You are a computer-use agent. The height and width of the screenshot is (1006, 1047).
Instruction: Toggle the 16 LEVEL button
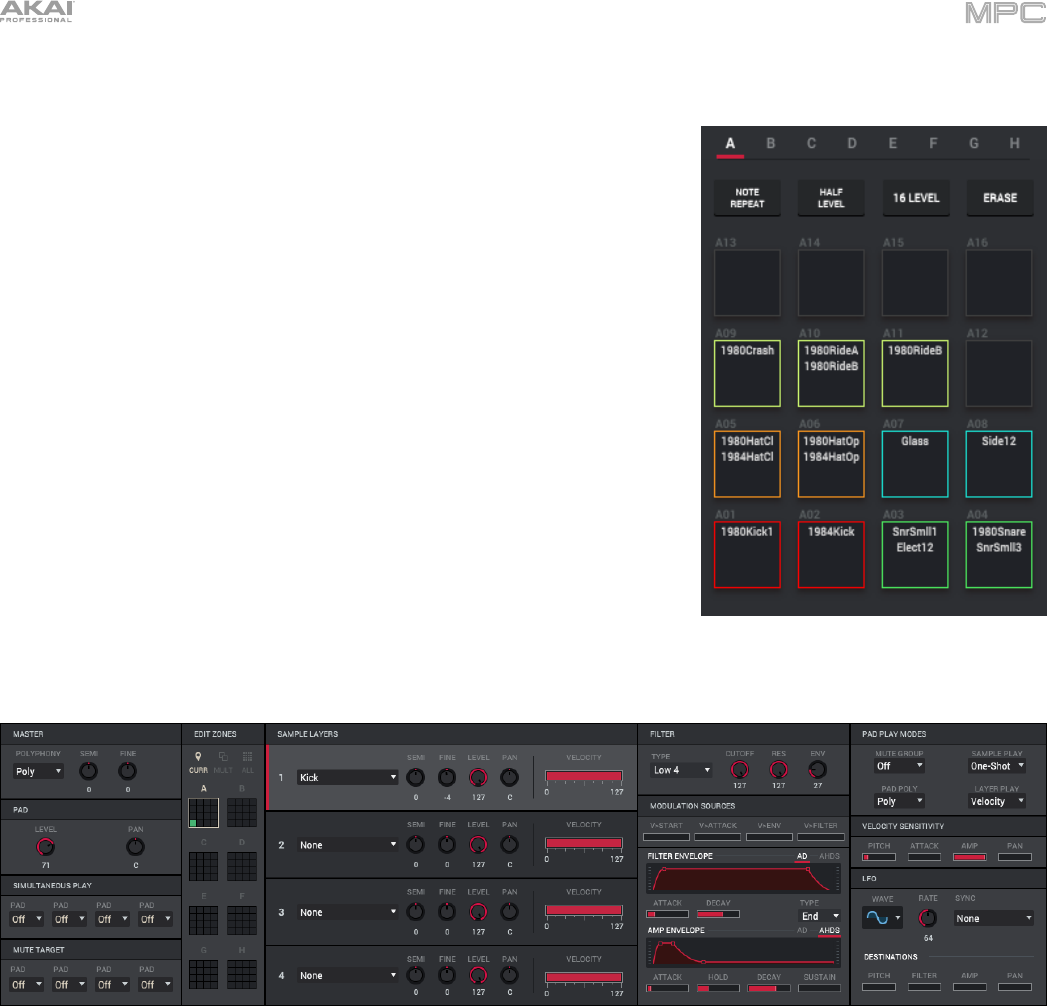tap(916, 198)
